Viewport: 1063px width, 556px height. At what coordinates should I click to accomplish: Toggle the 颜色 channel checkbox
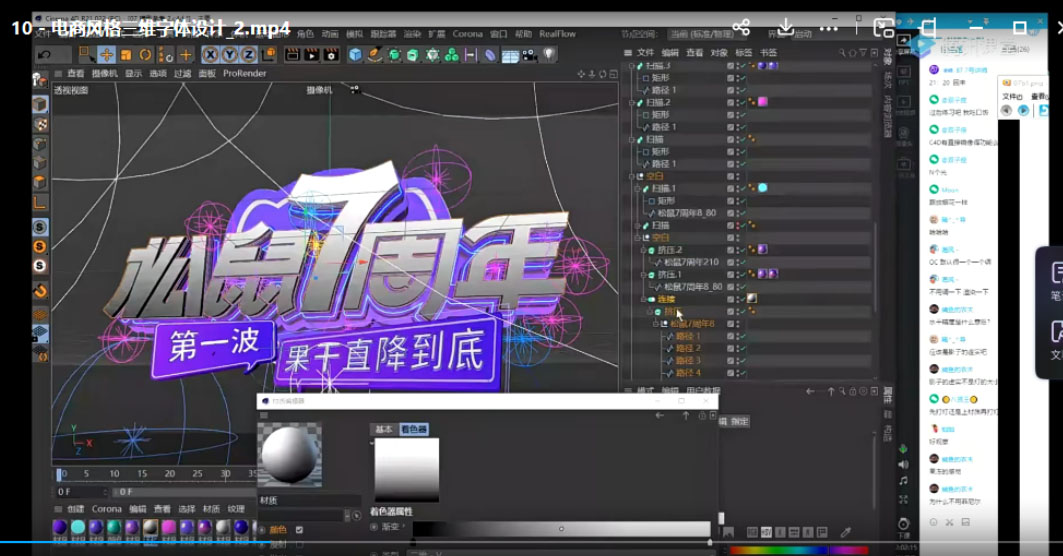point(299,530)
